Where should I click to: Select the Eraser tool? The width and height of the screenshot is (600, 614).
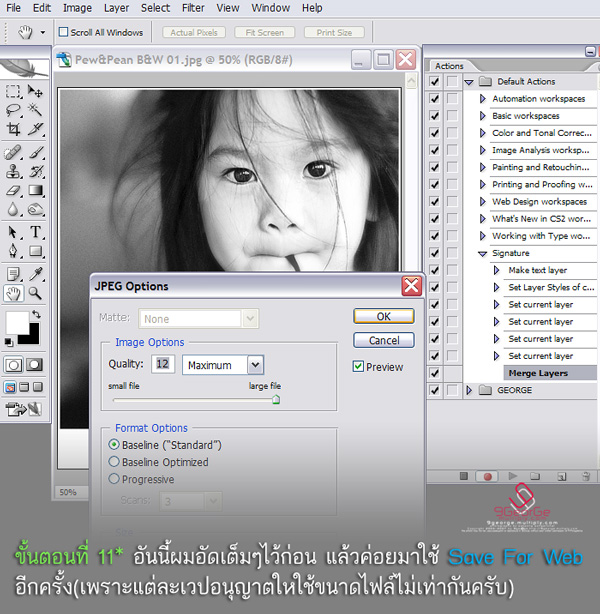[x=13, y=190]
